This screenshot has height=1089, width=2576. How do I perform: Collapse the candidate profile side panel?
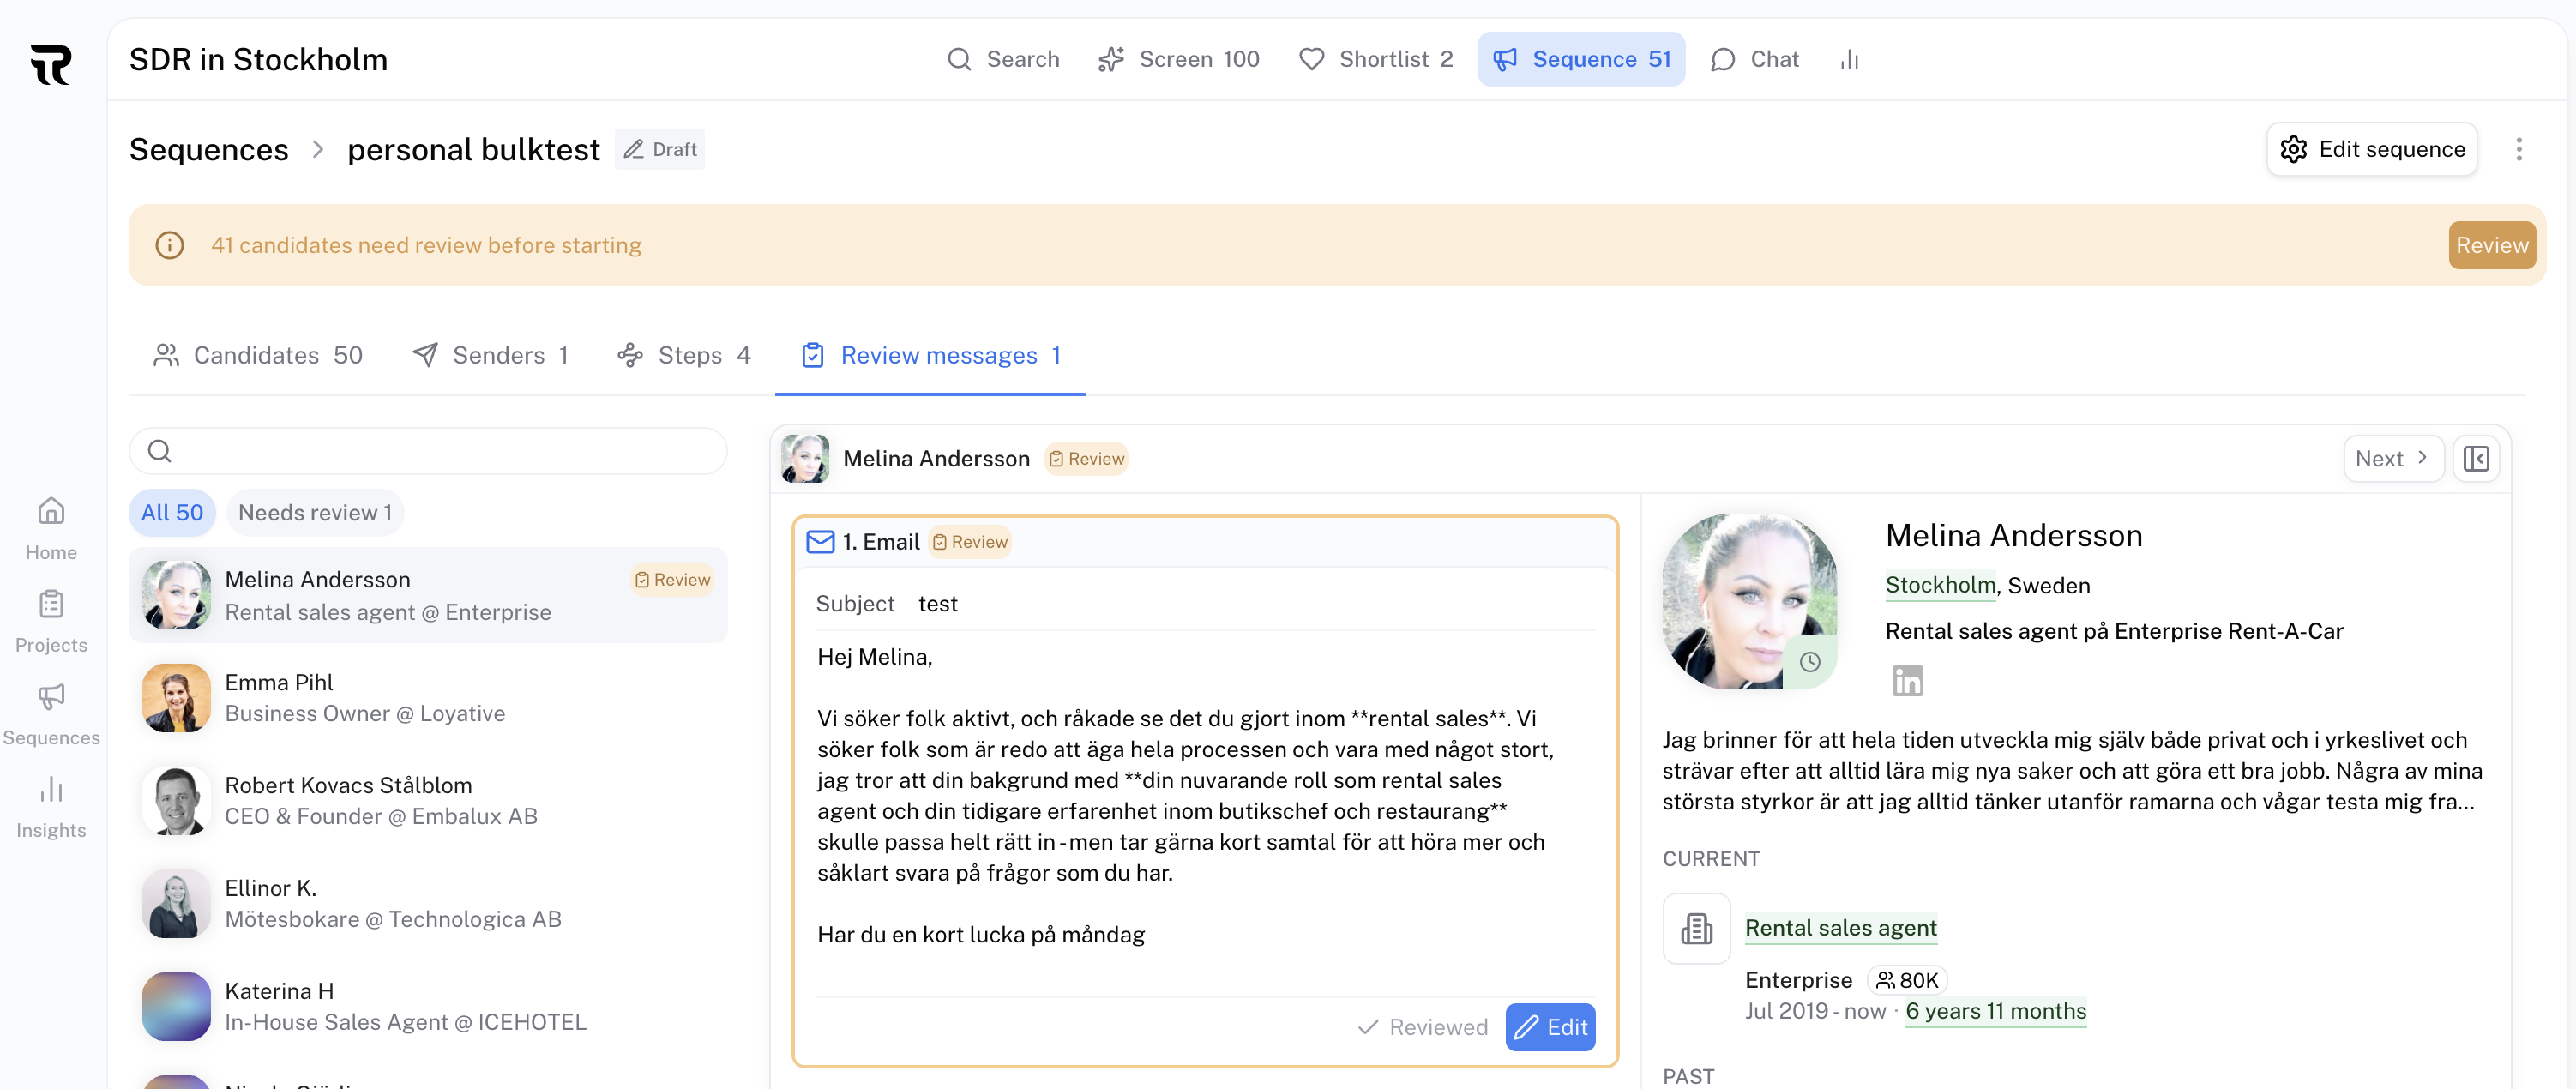pyautogui.click(x=2476, y=459)
